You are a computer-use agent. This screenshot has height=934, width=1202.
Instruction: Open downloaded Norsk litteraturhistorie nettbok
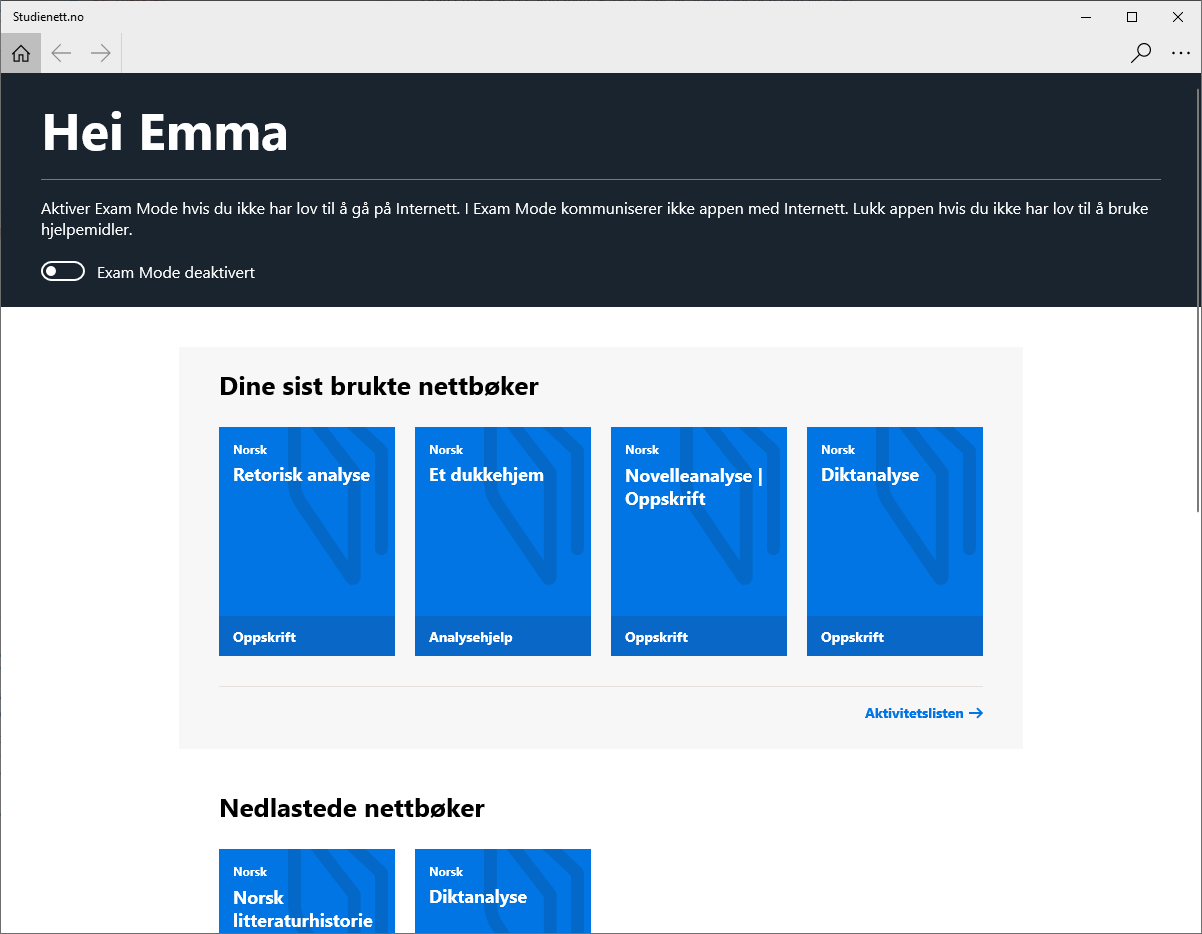click(307, 891)
